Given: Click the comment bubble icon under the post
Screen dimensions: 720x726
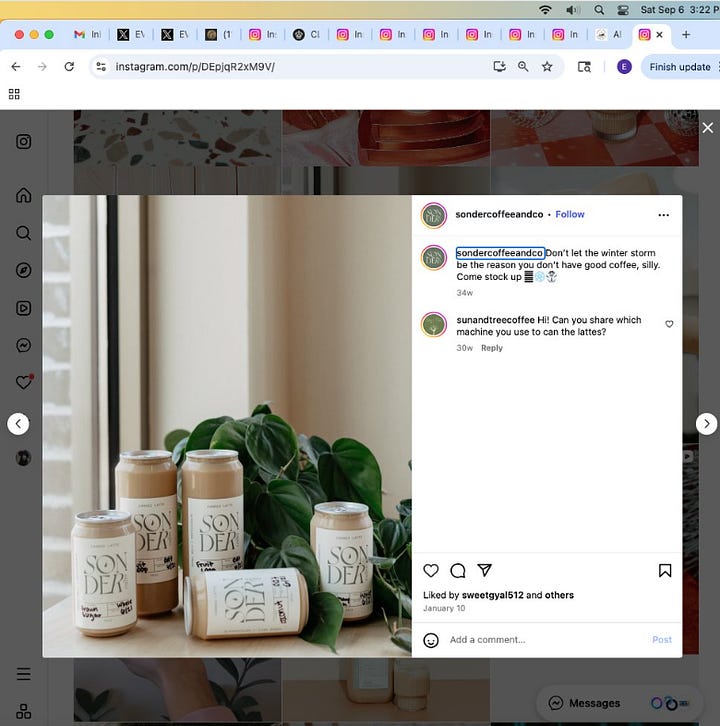Looking at the screenshot, I should coord(457,570).
